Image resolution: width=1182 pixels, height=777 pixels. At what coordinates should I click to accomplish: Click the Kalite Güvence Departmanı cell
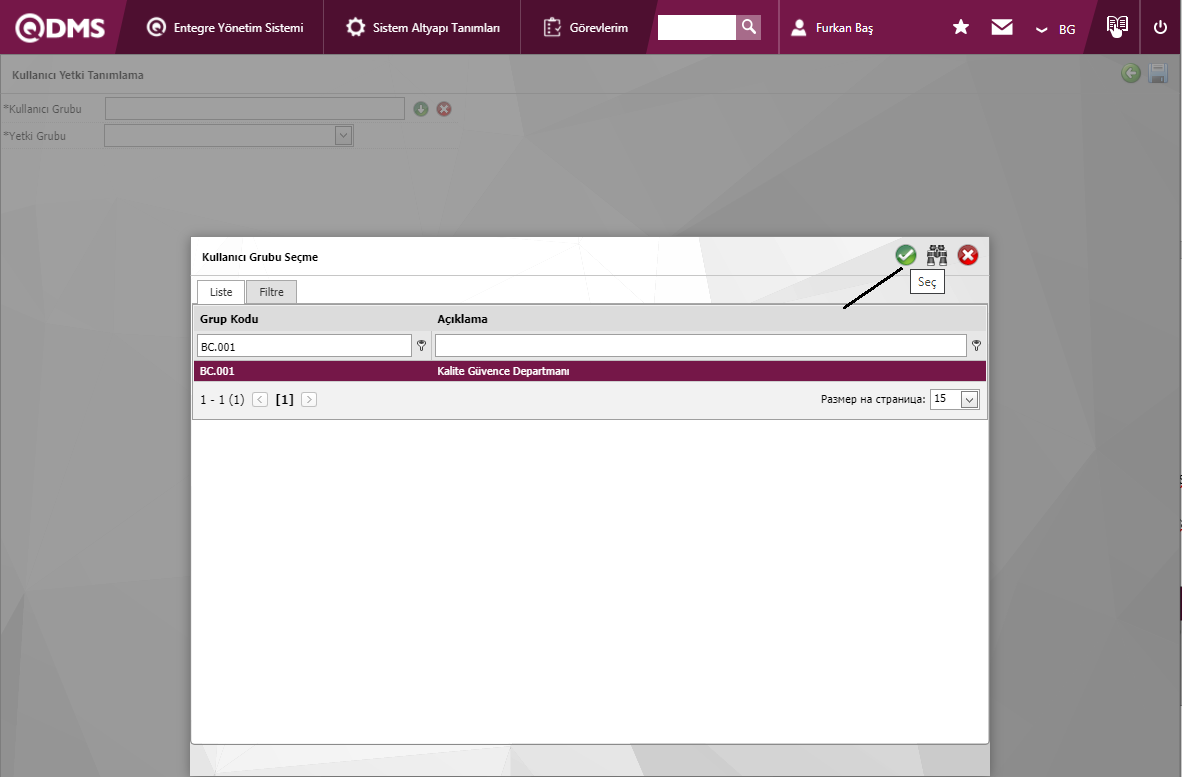click(504, 371)
